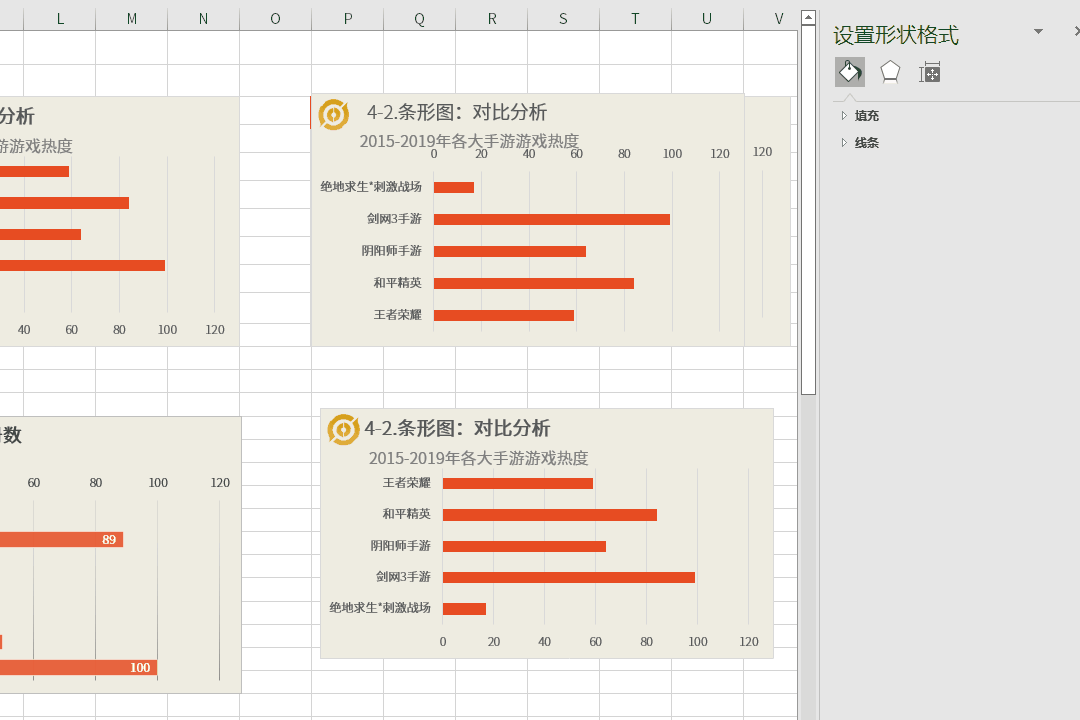
Task: Select the 王者荣耀 label in lower chart
Action: pyautogui.click(x=406, y=483)
